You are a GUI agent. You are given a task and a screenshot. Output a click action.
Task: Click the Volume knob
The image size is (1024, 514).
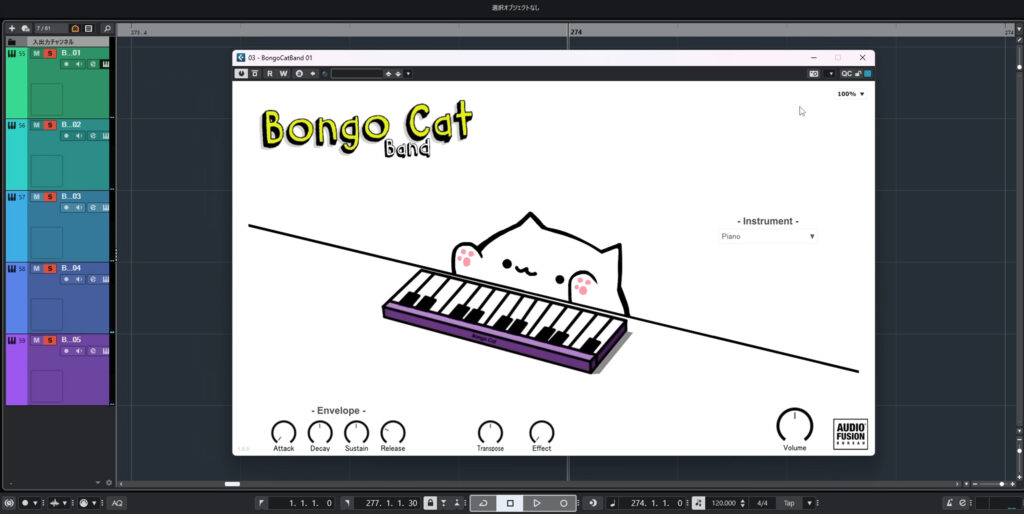pyautogui.click(x=794, y=425)
